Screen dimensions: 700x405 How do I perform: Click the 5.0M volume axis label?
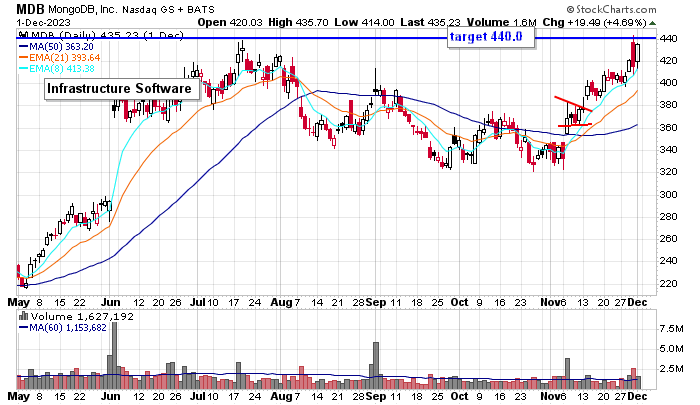coord(671,349)
